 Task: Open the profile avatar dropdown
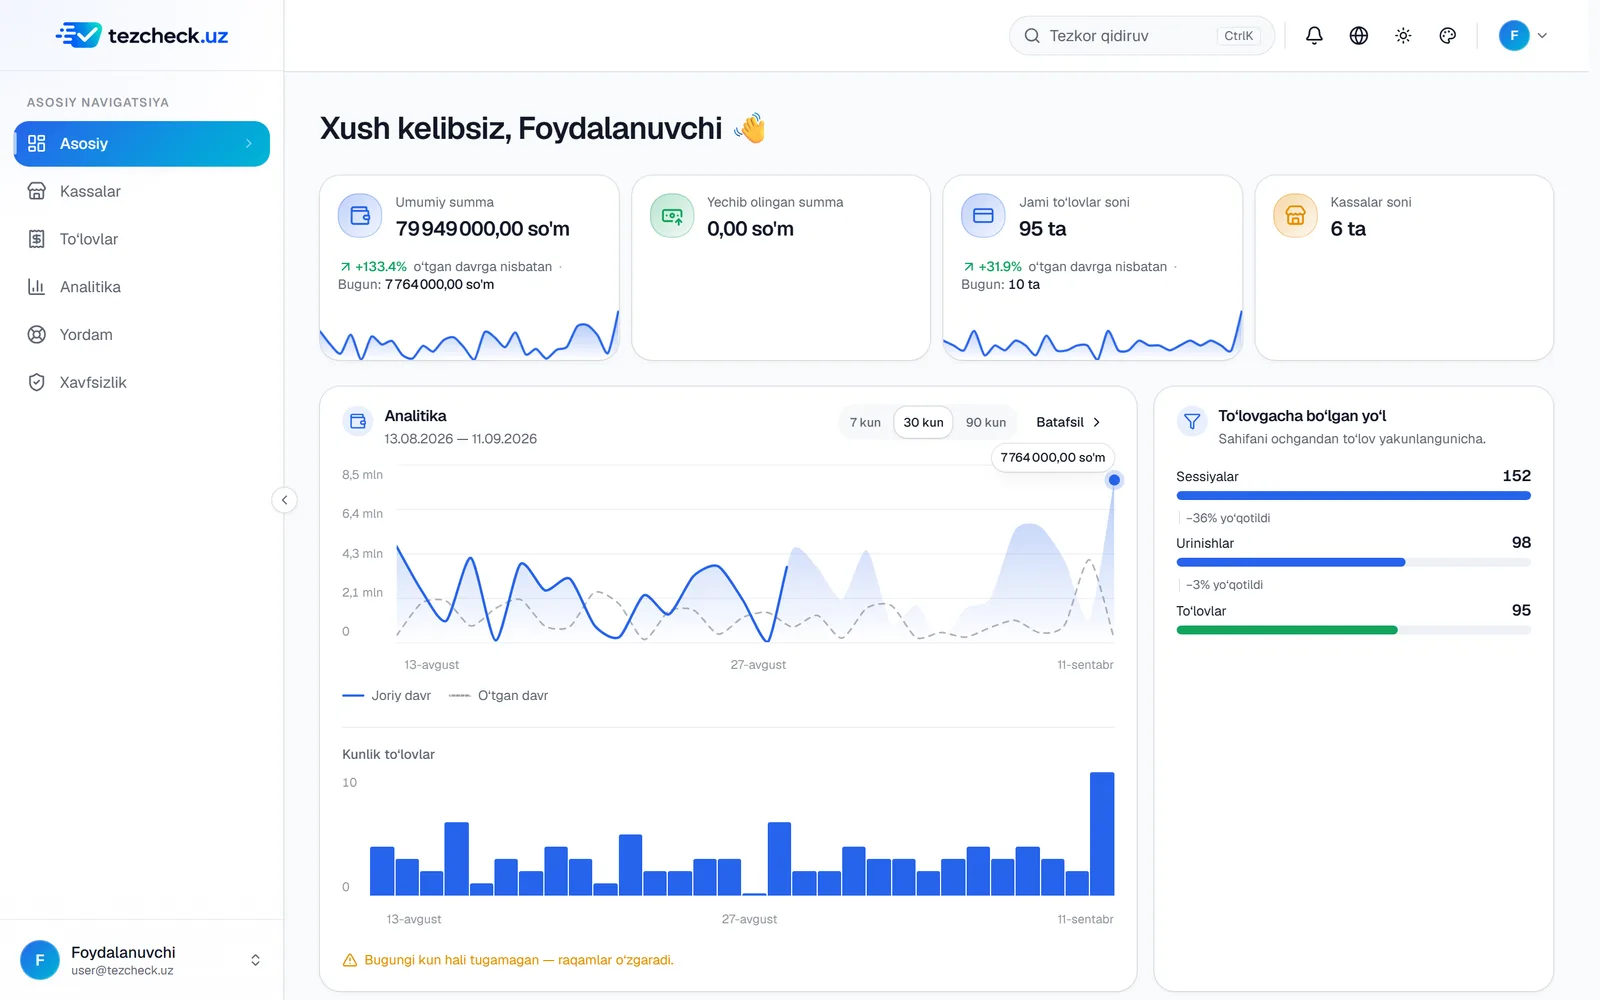(x=1523, y=36)
